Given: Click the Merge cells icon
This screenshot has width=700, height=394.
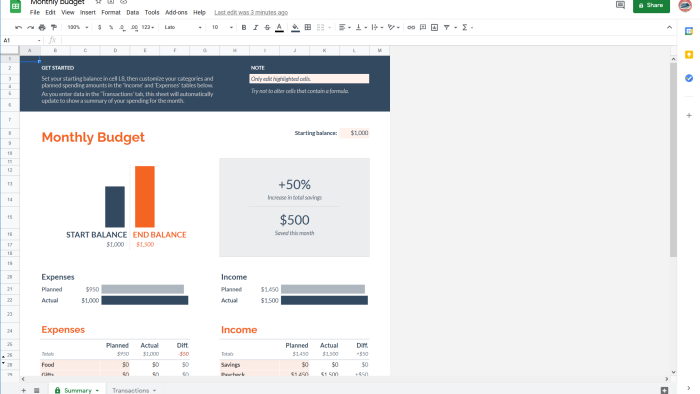Looking at the screenshot, I should 321,28.
